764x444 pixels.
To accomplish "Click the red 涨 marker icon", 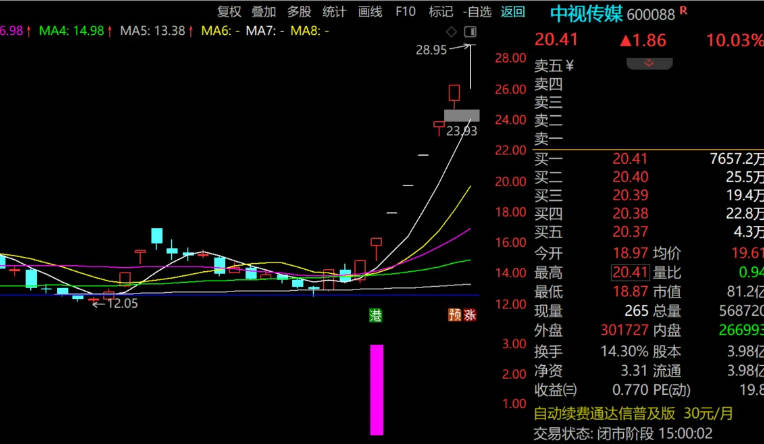I will pyautogui.click(x=470, y=315).
